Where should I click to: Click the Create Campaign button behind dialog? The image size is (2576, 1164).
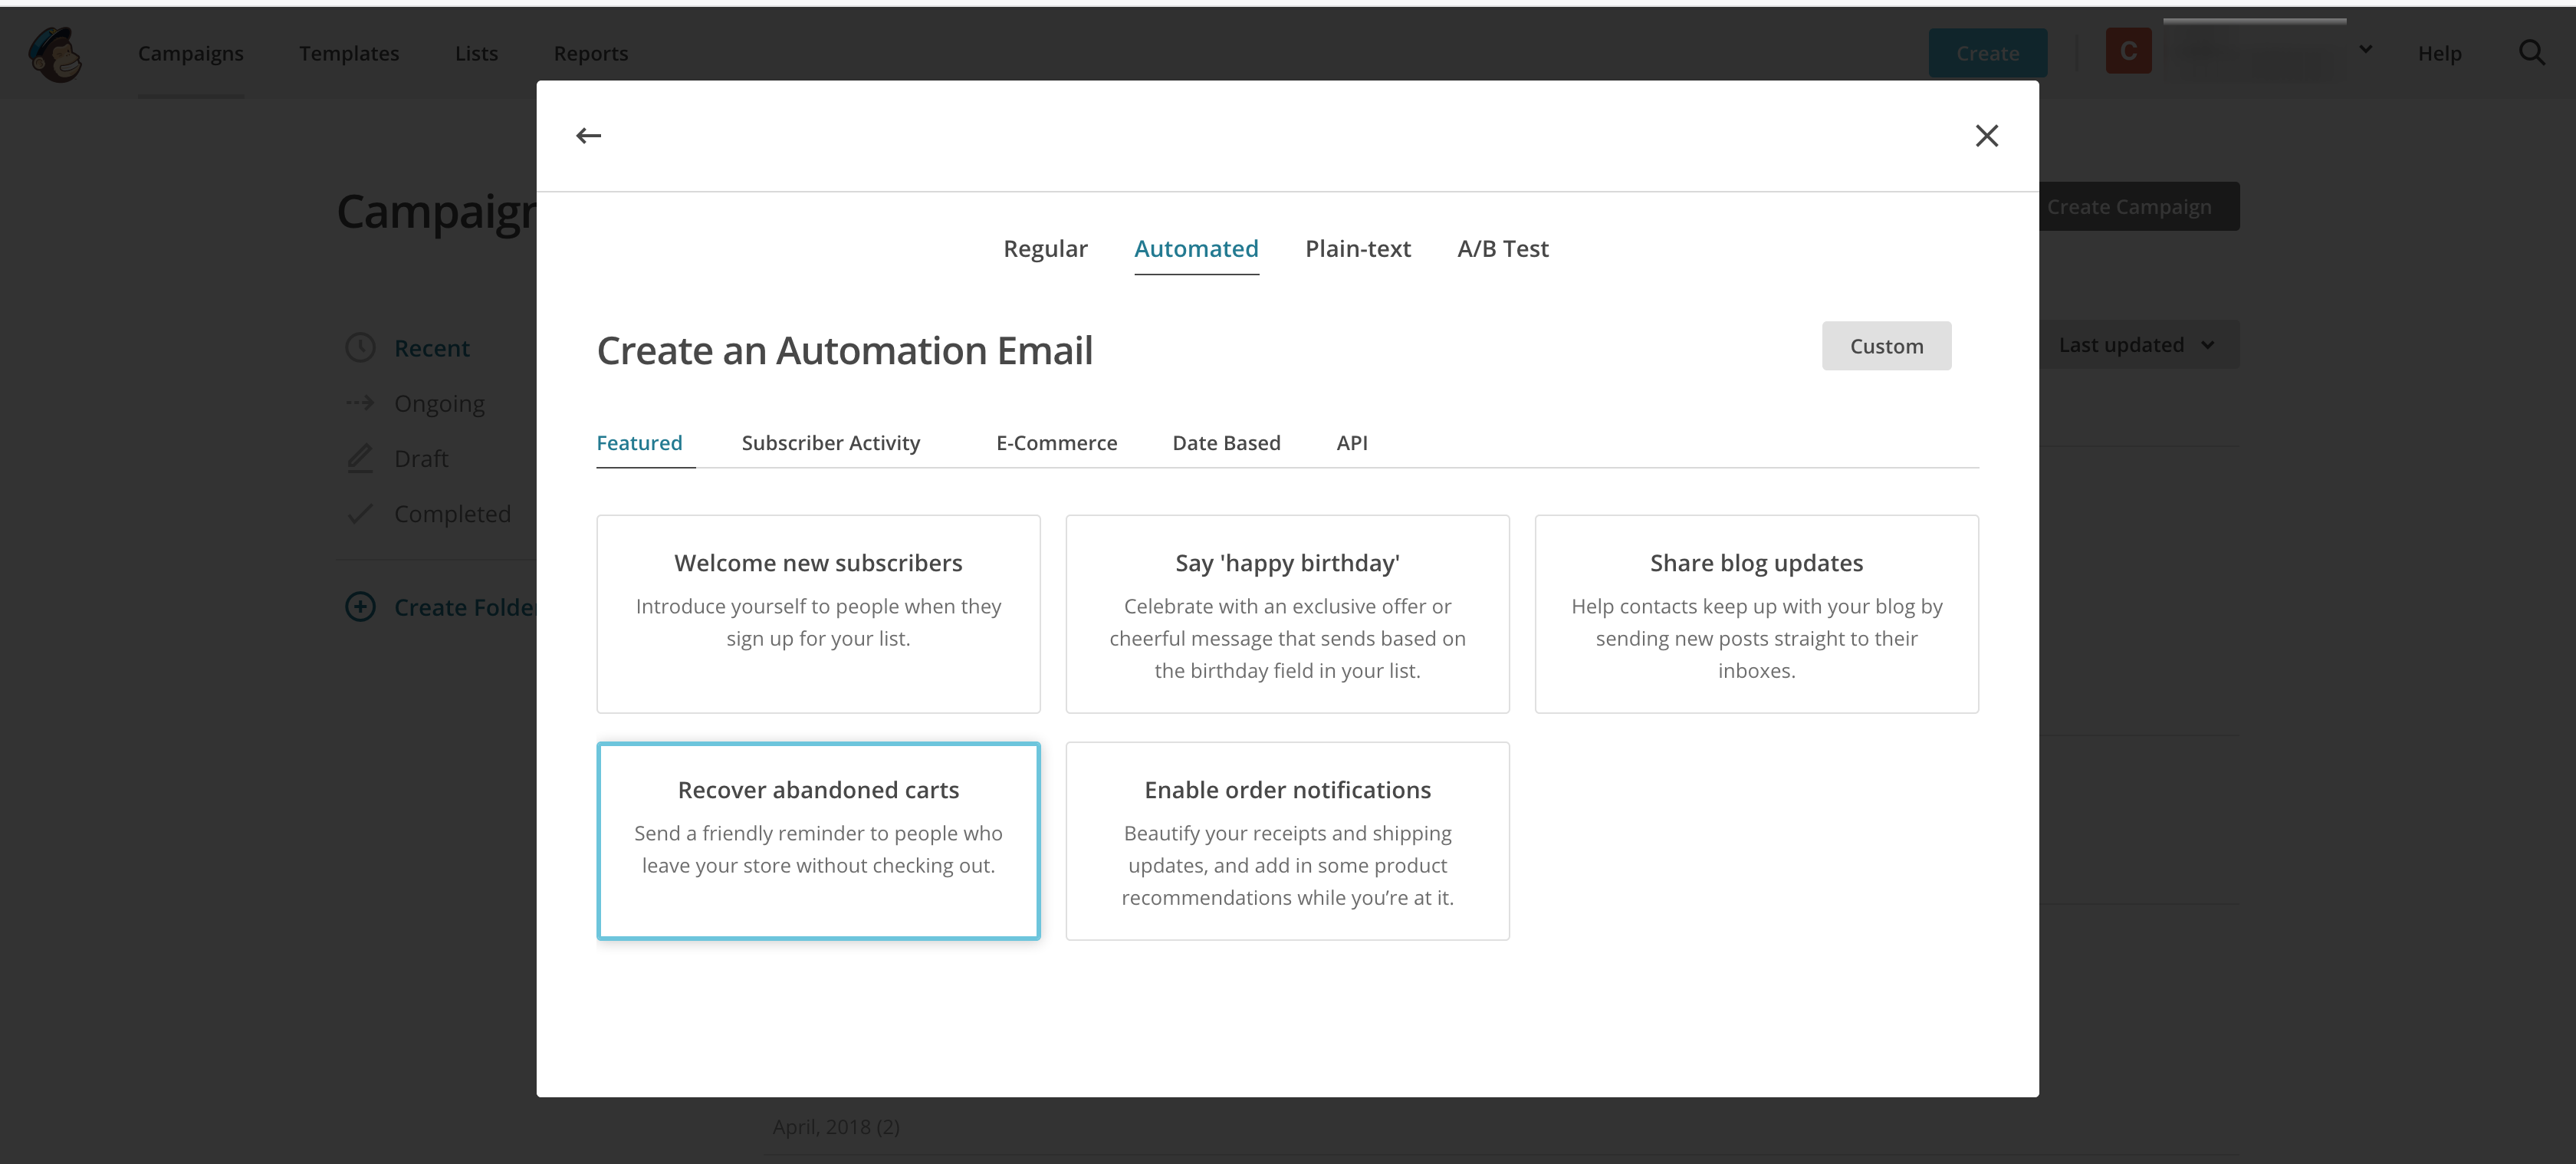[2138, 207]
